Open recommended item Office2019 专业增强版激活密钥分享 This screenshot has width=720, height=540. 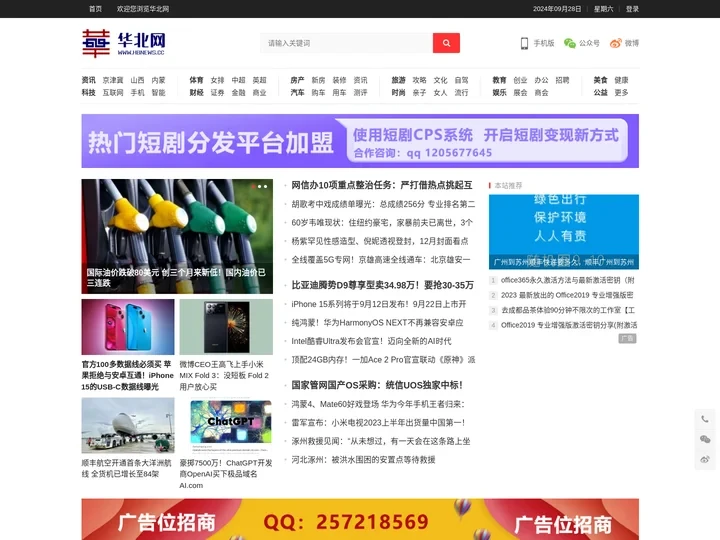[569, 325]
